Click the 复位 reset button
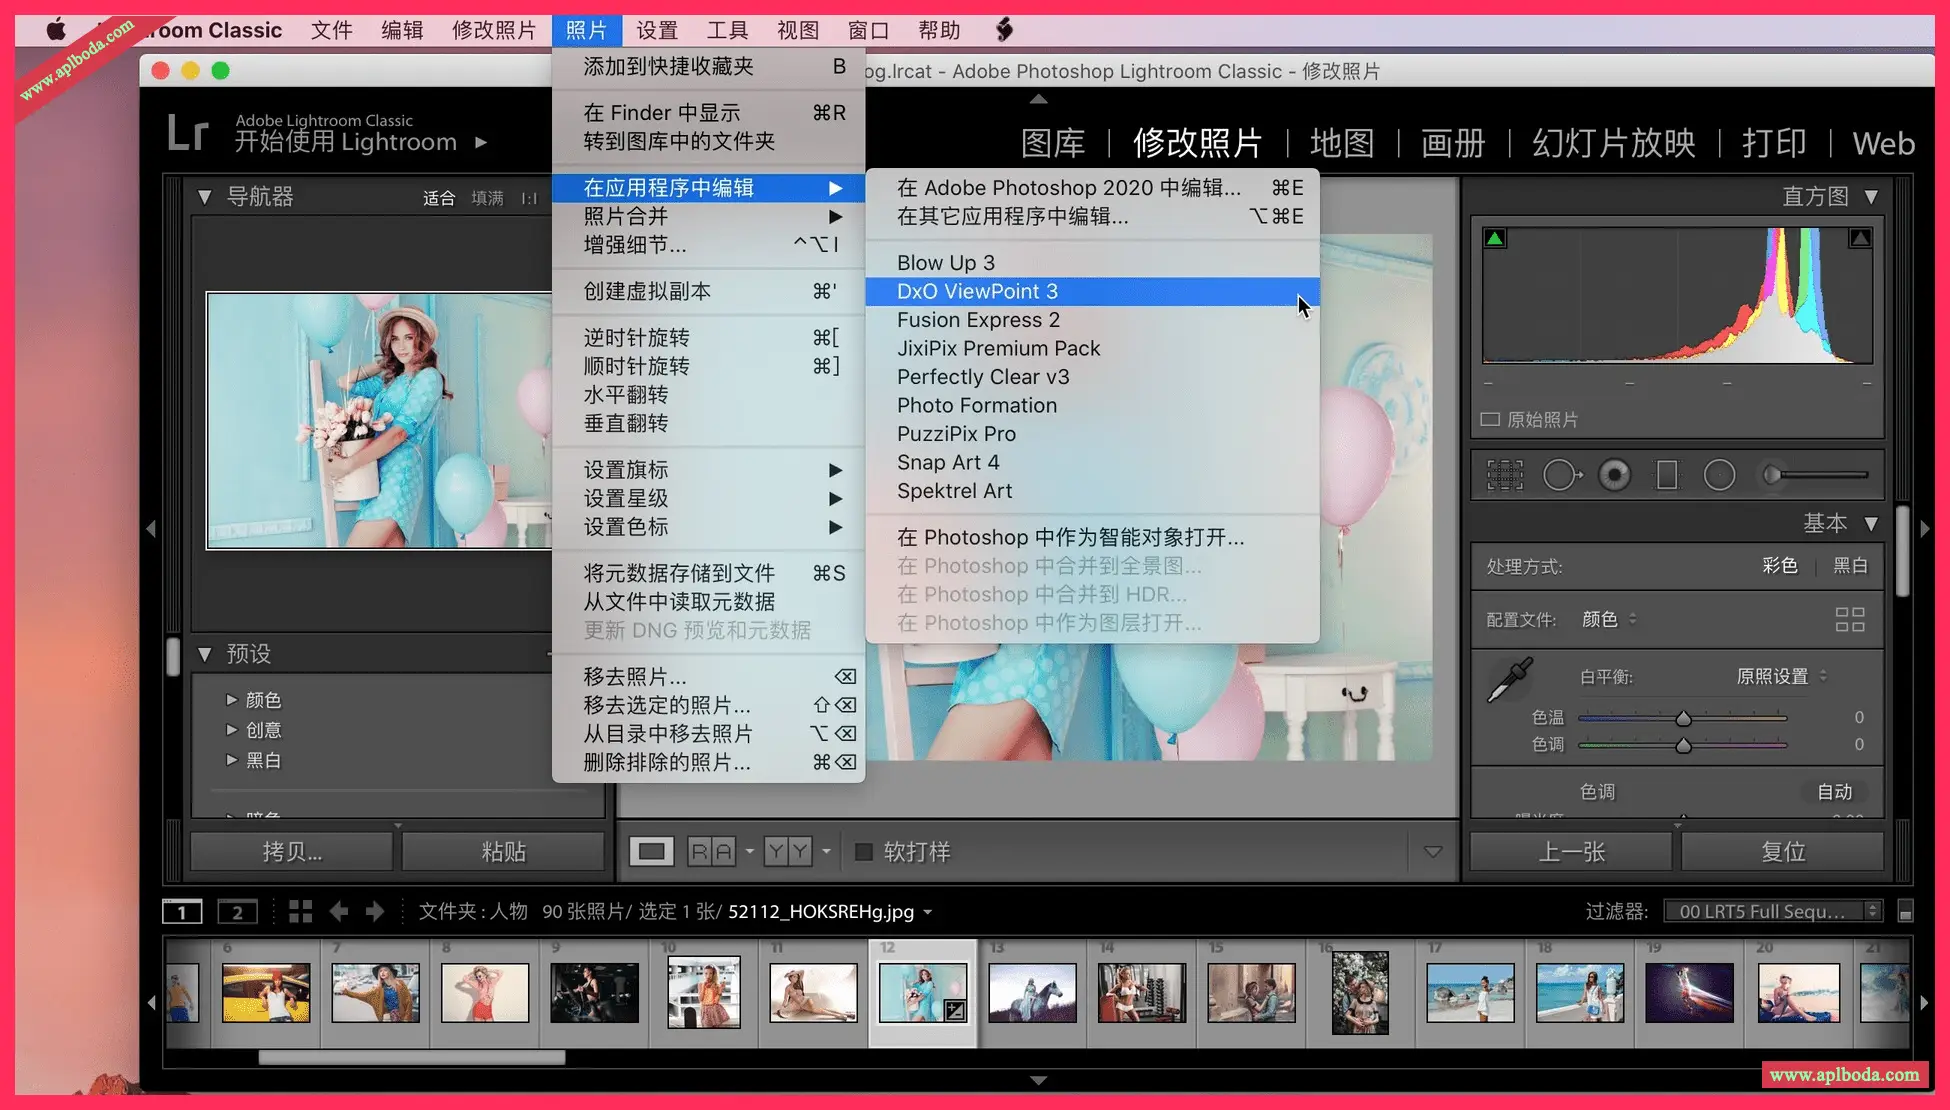The height and width of the screenshot is (1110, 1950). [x=1782, y=852]
